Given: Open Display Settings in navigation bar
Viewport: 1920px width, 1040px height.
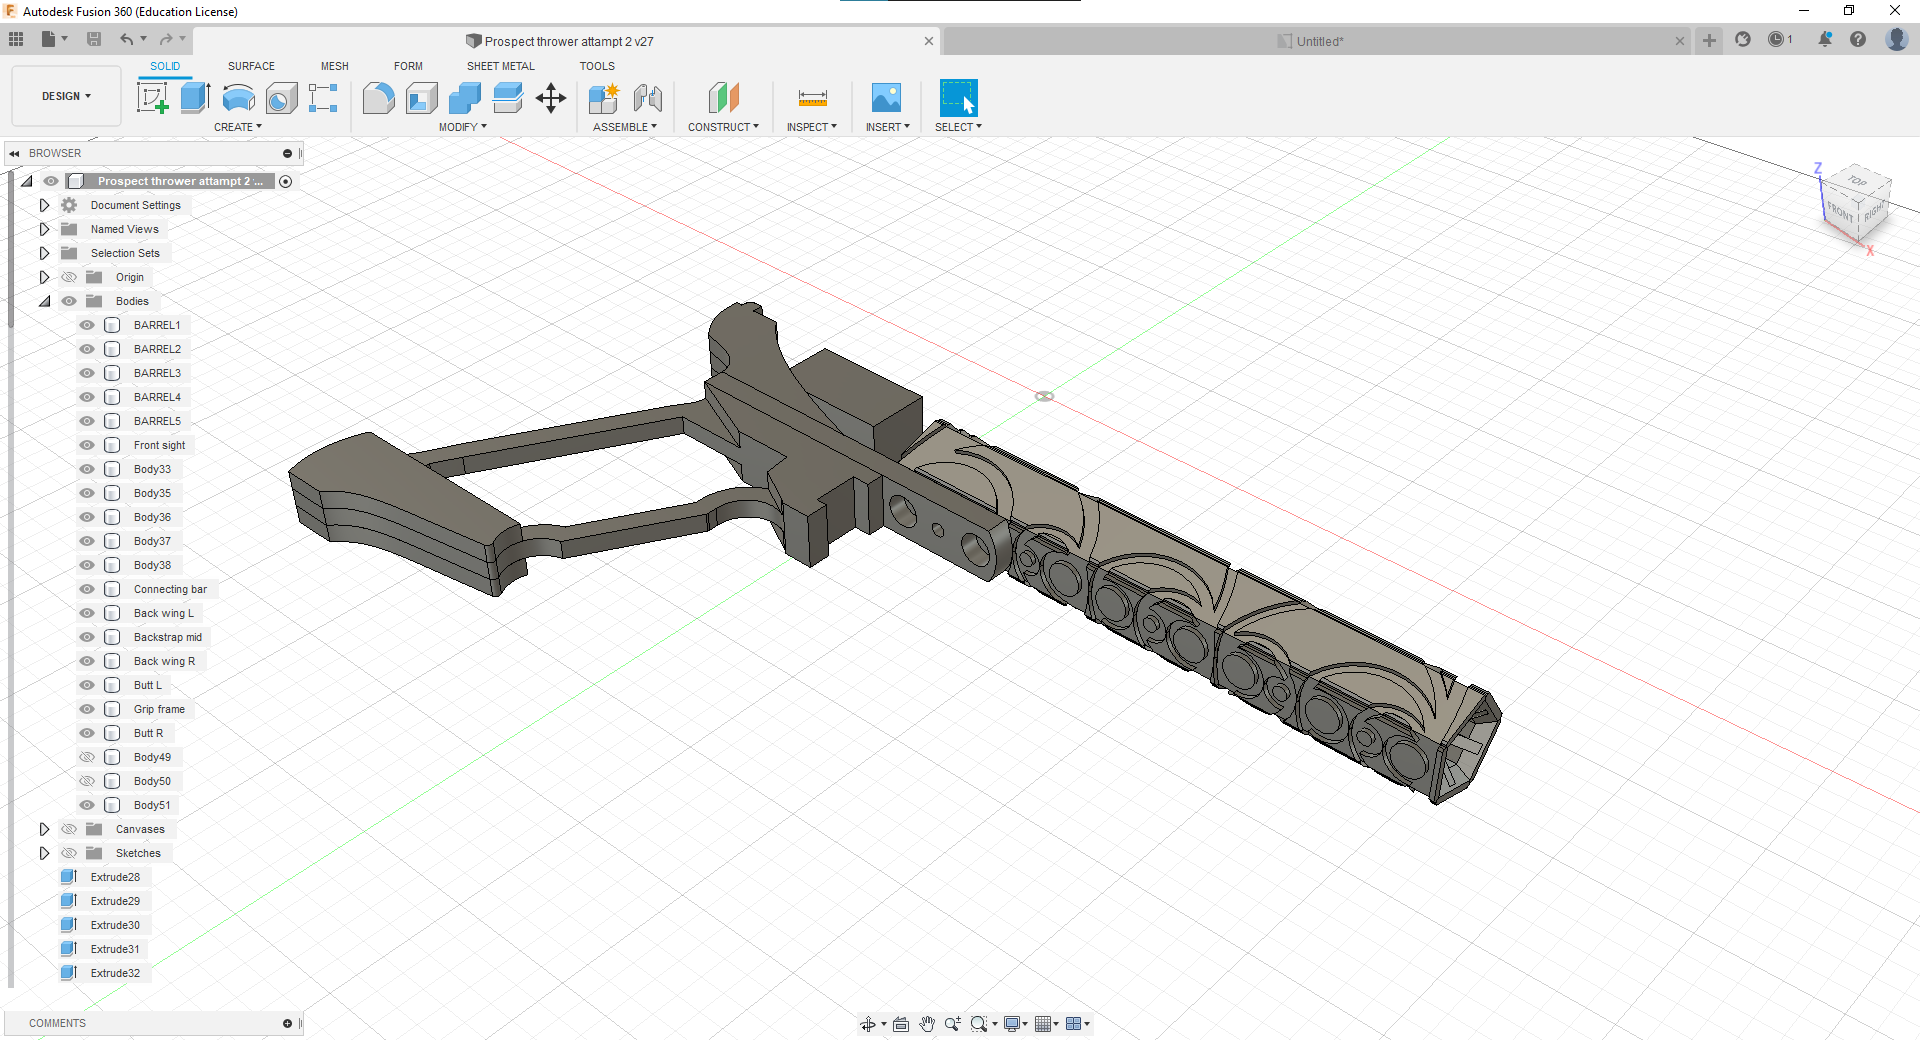Looking at the screenshot, I should click(x=1015, y=1023).
